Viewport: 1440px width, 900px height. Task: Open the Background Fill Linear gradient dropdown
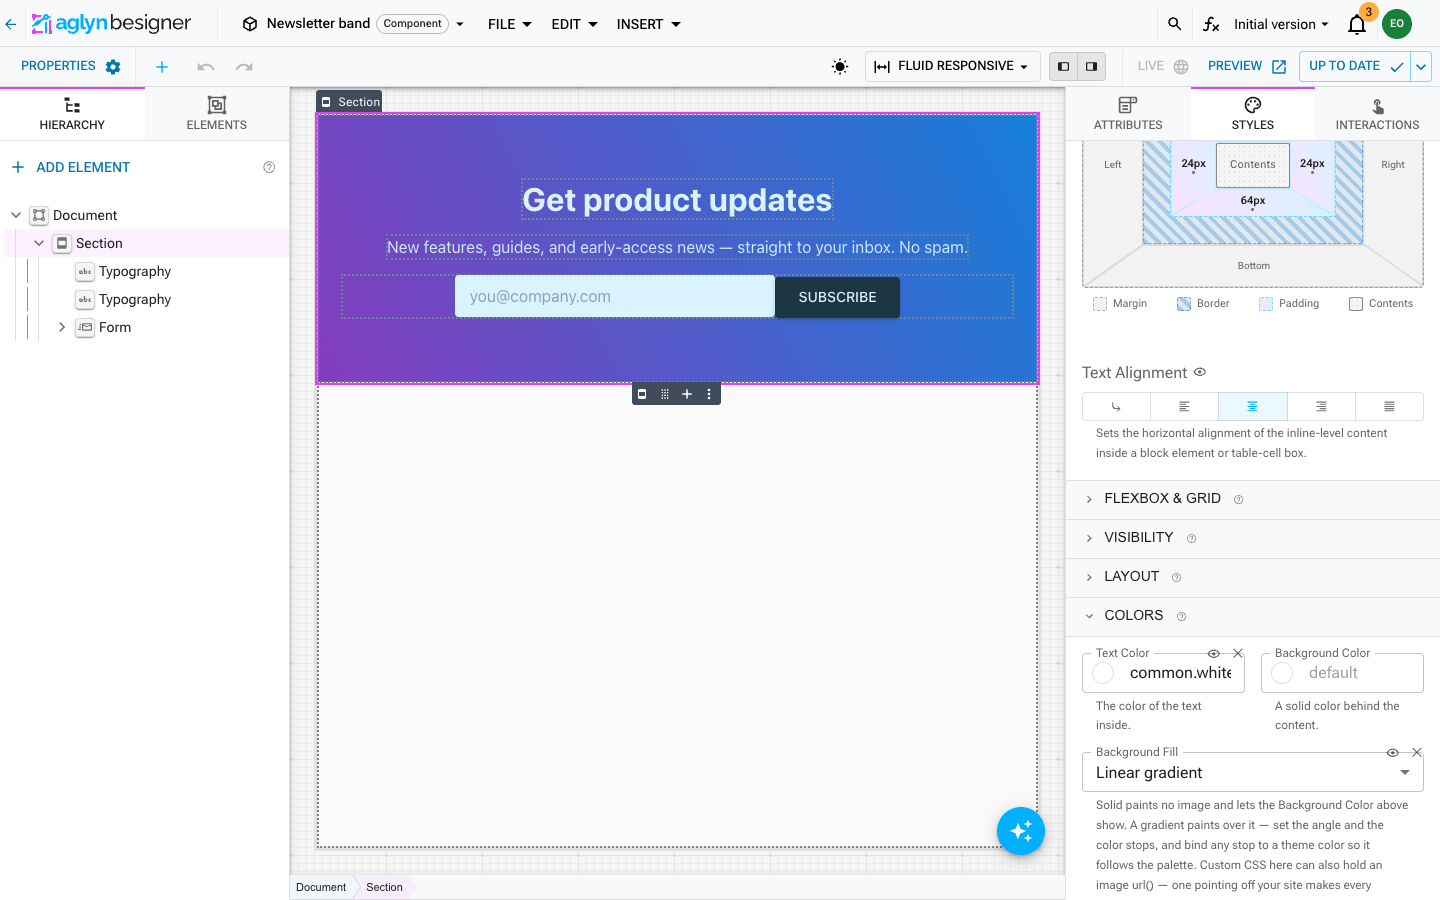point(1252,772)
